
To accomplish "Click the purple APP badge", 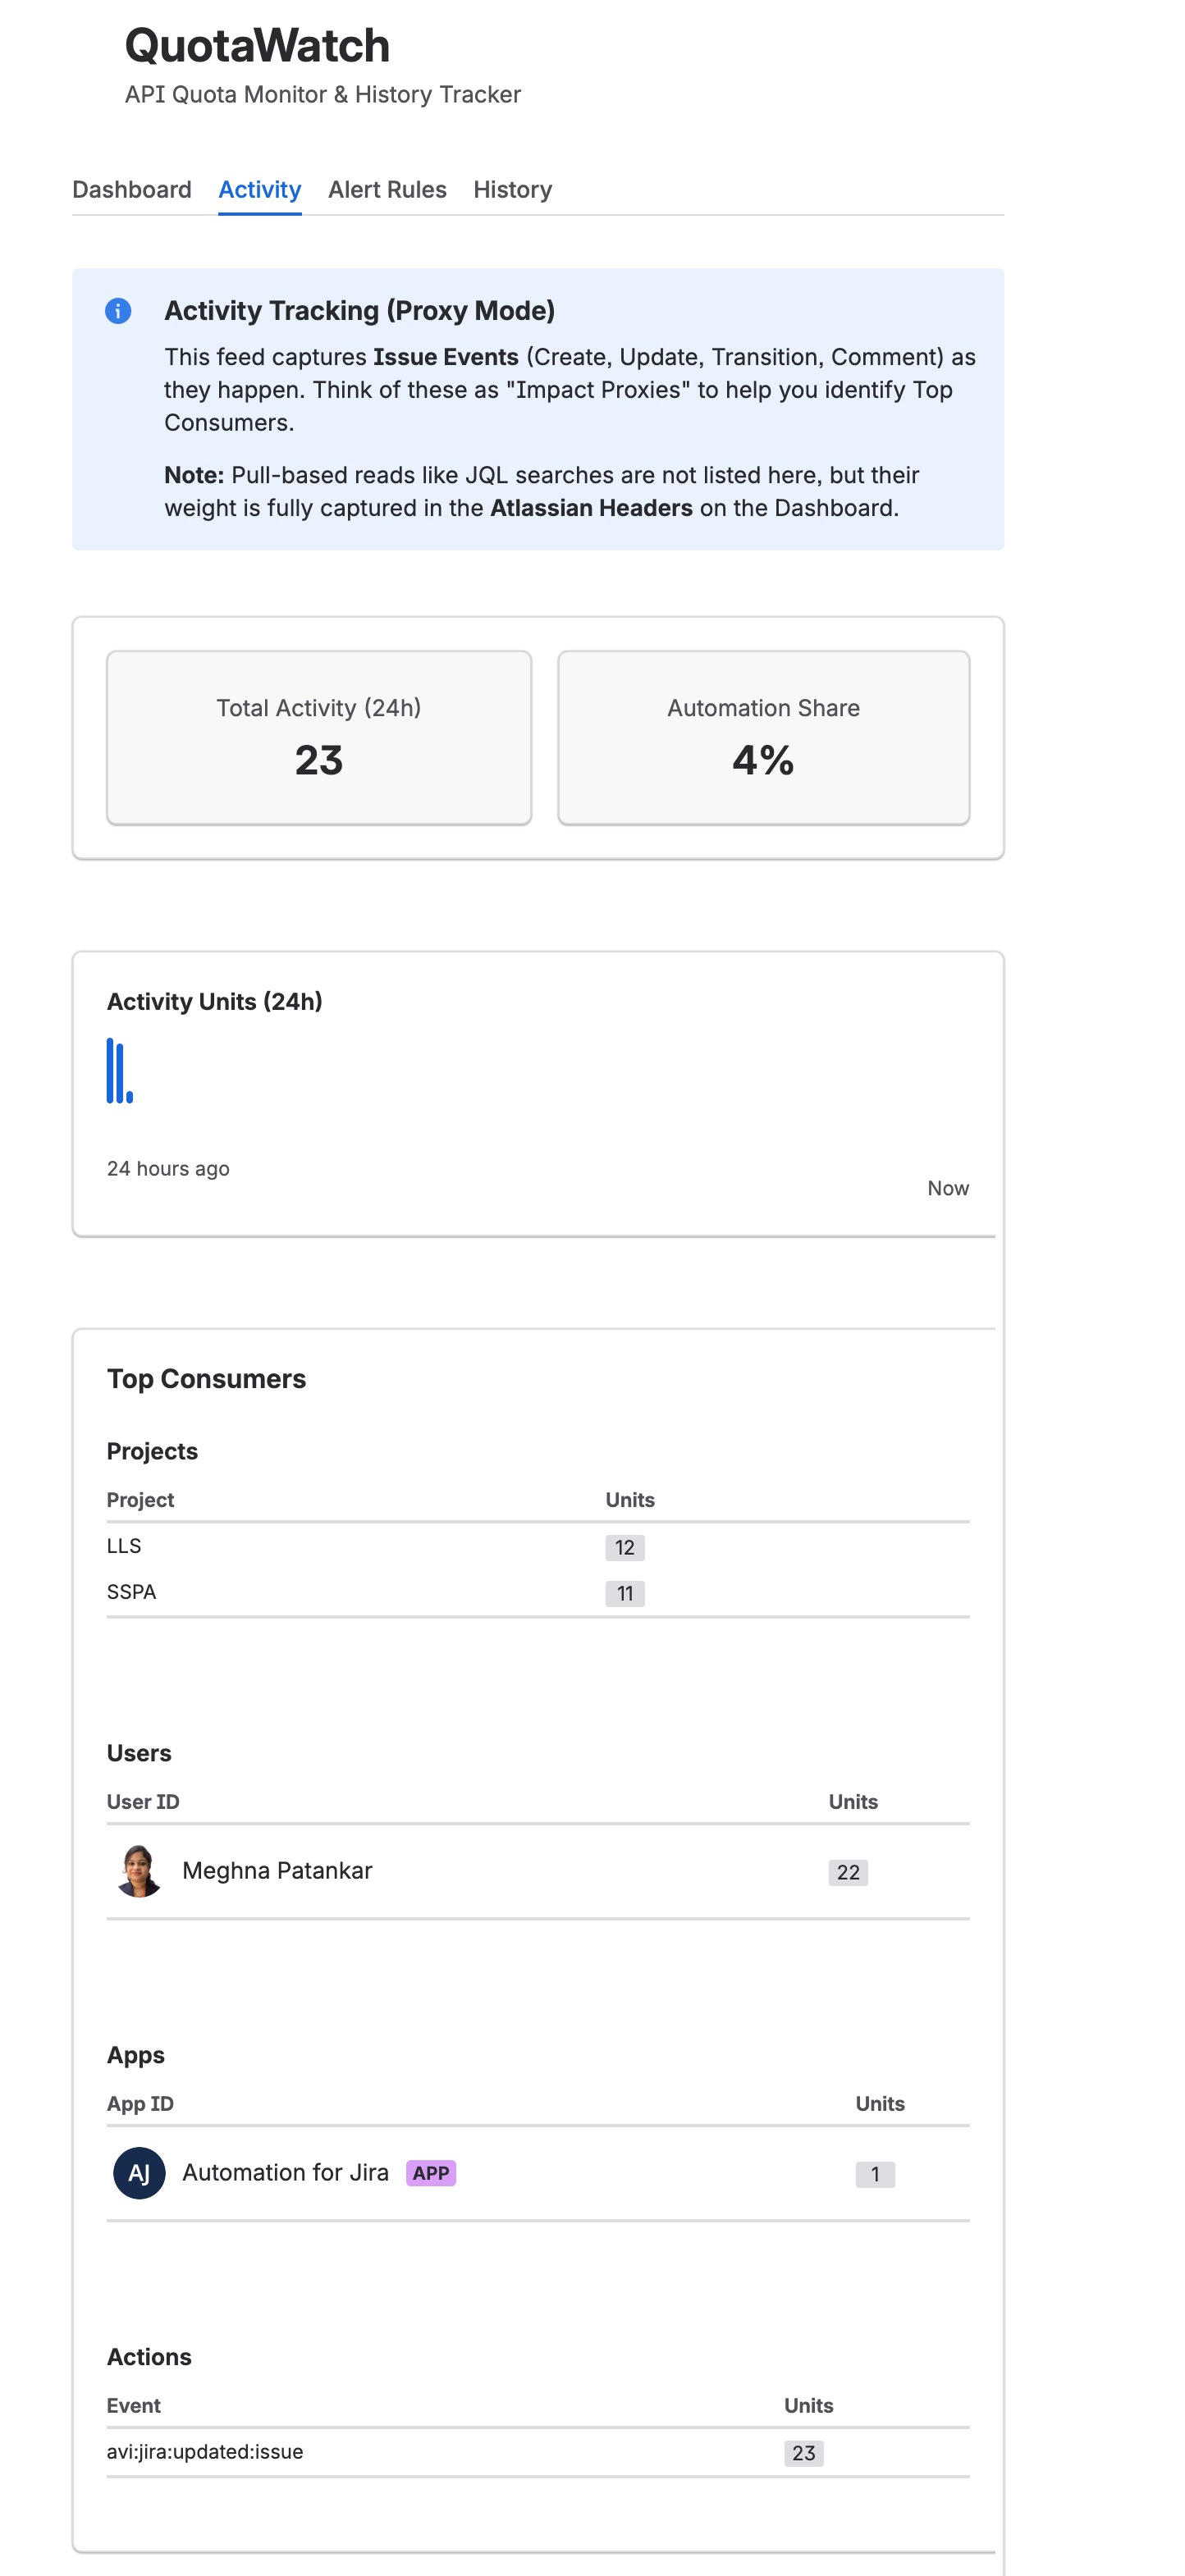I will click(430, 2172).
